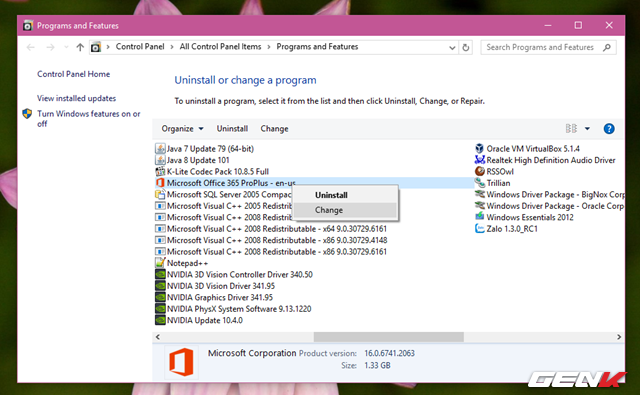Click the Zalo 1.3.0_RC1 icon
This screenshot has width=640, height=395.
pos(480,229)
